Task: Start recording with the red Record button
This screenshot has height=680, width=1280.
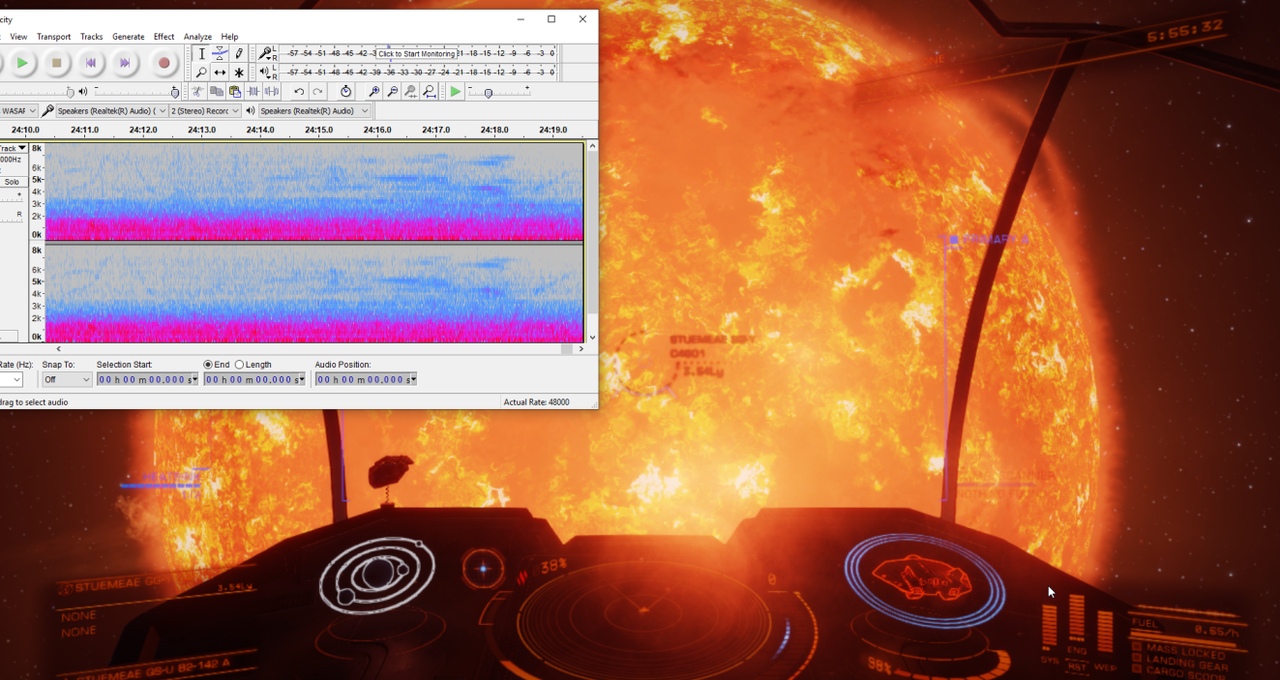Action: pos(164,63)
